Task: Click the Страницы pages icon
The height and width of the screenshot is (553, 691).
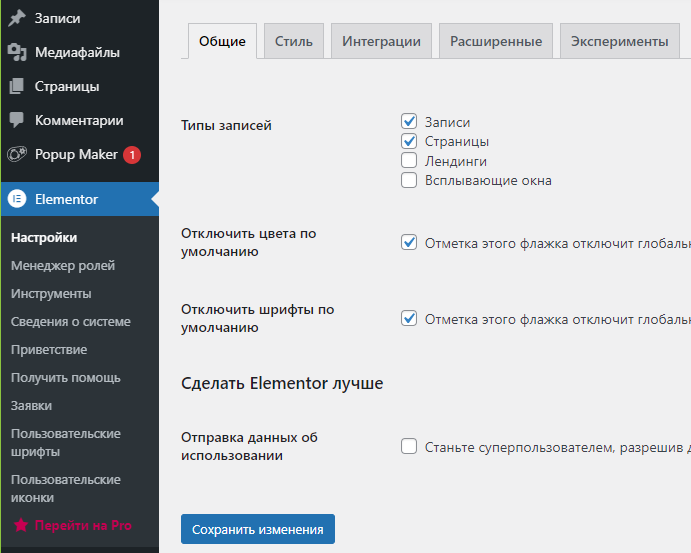Action: point(17,86)
